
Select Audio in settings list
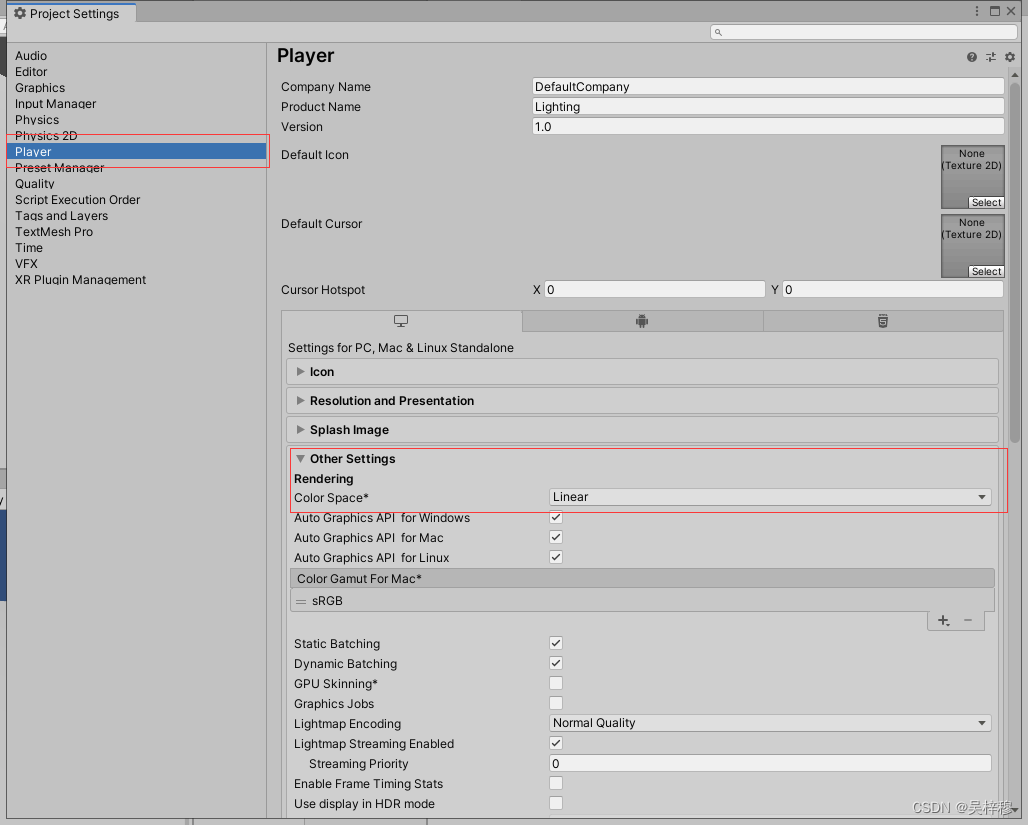pyautogui.click(x=31, y=56)
